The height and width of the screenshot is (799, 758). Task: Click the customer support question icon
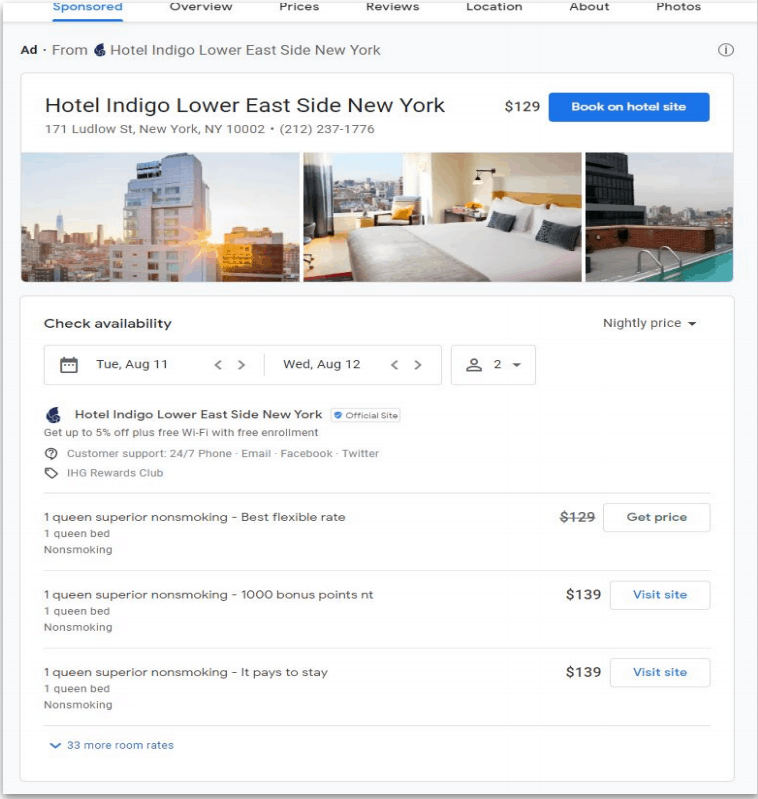click(51, 454)
